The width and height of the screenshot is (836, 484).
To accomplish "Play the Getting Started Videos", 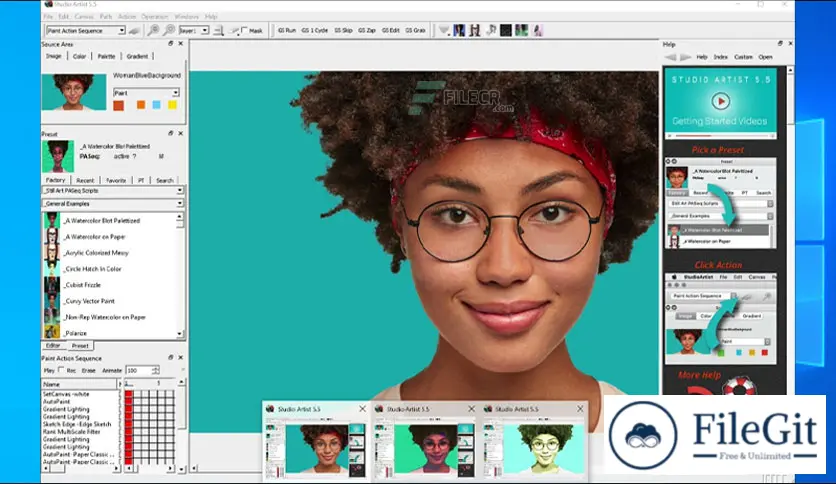I will tap(720, 101).
